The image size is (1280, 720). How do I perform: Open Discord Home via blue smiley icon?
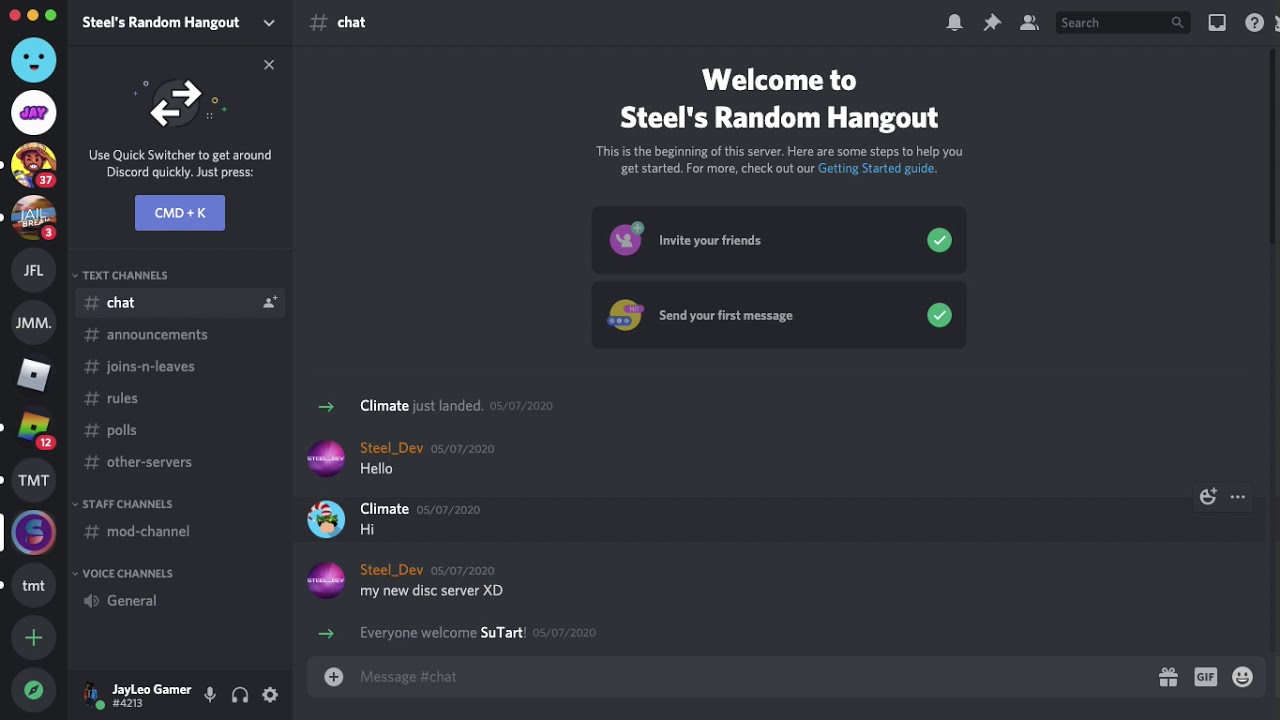click(34, 60)
